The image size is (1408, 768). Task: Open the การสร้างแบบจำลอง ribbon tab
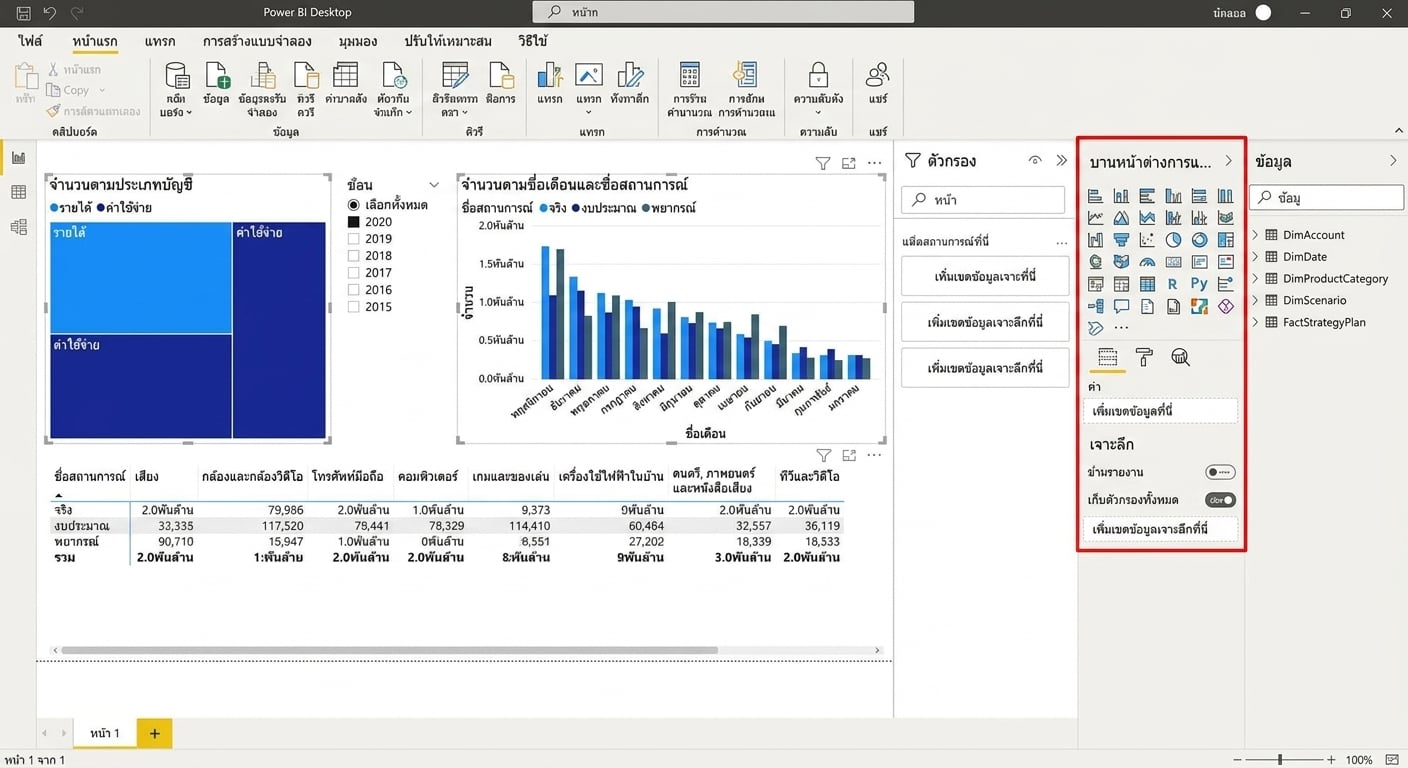[x=257, y=41]
